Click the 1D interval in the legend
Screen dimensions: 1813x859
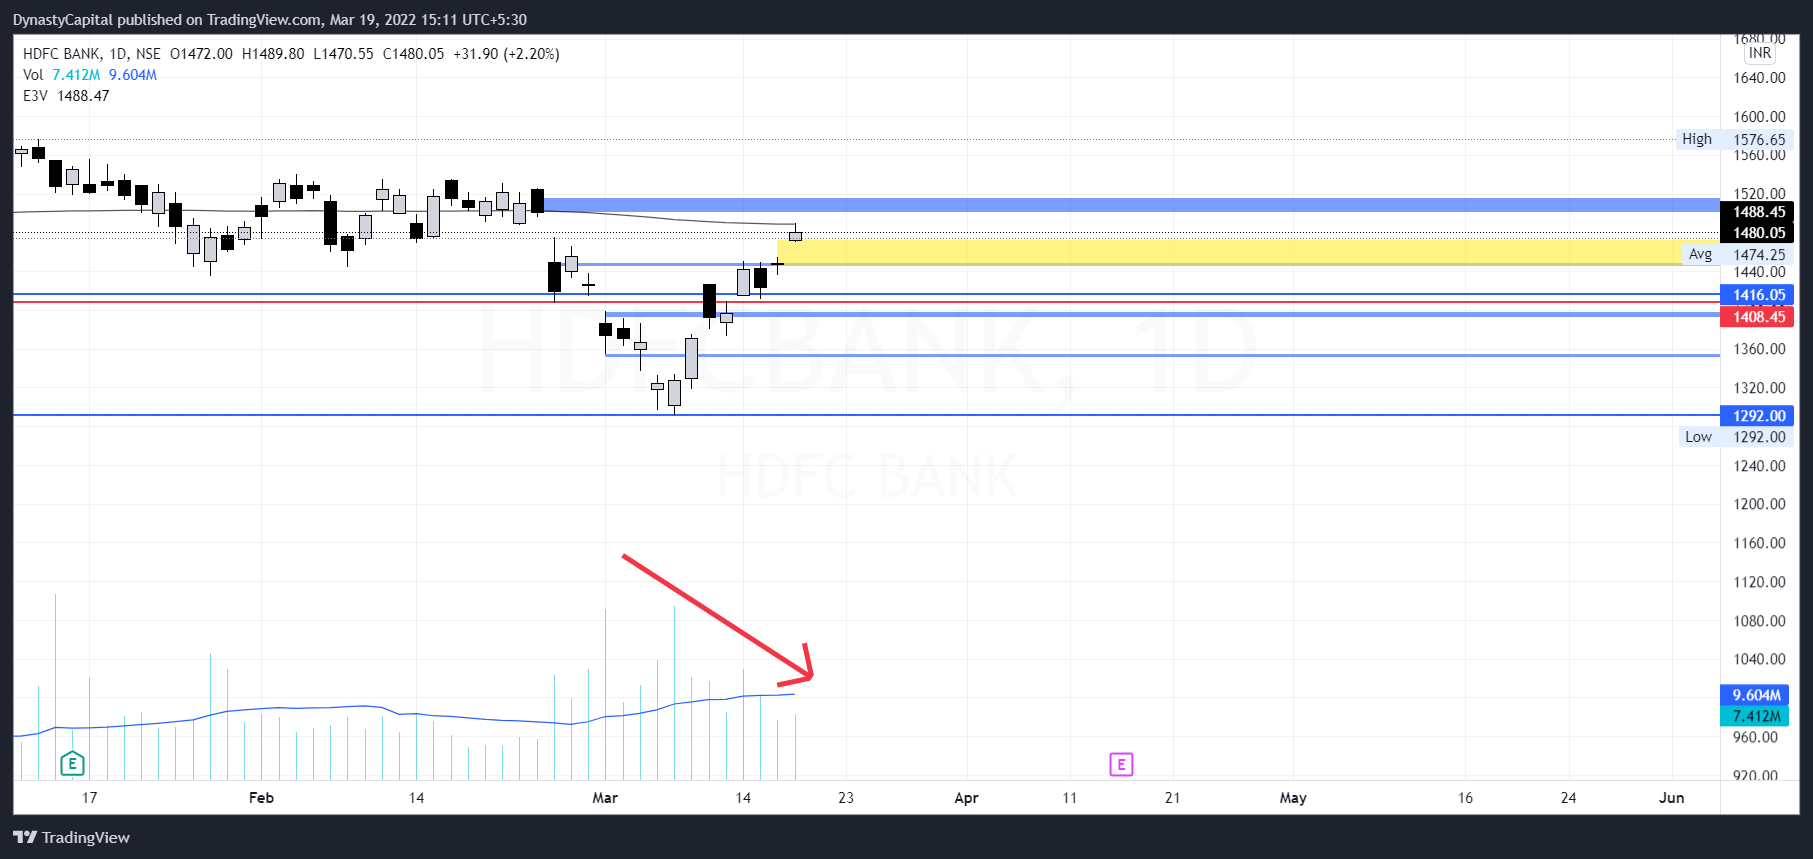tap(118, 54)
